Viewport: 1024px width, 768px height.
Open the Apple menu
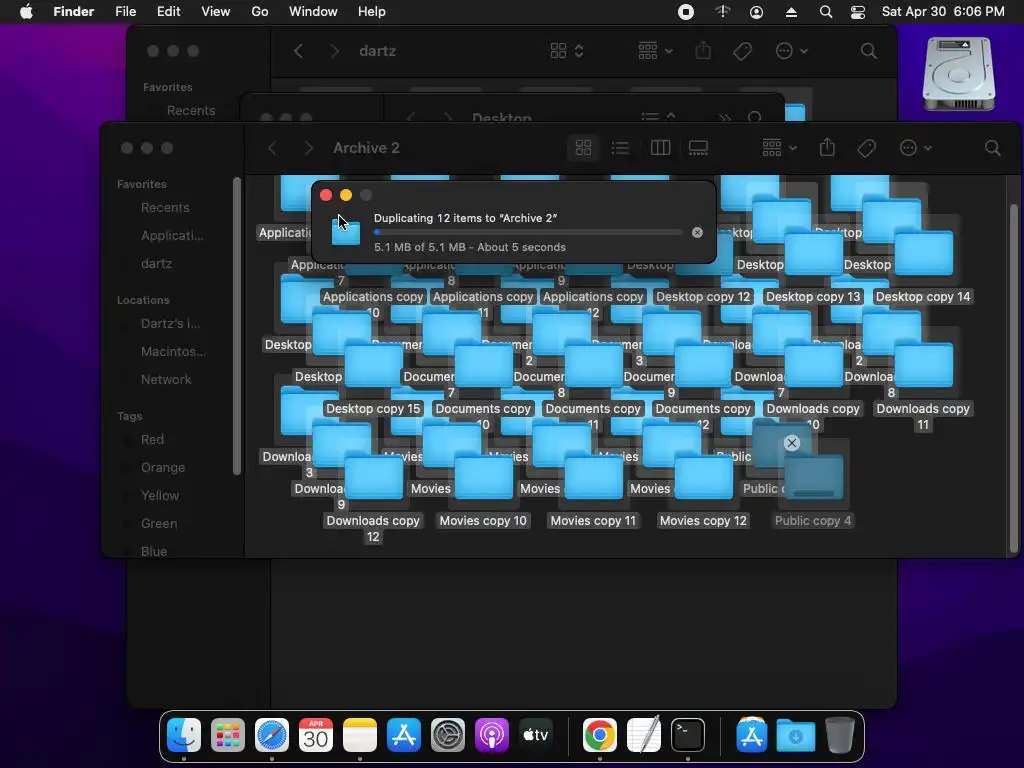26,12
